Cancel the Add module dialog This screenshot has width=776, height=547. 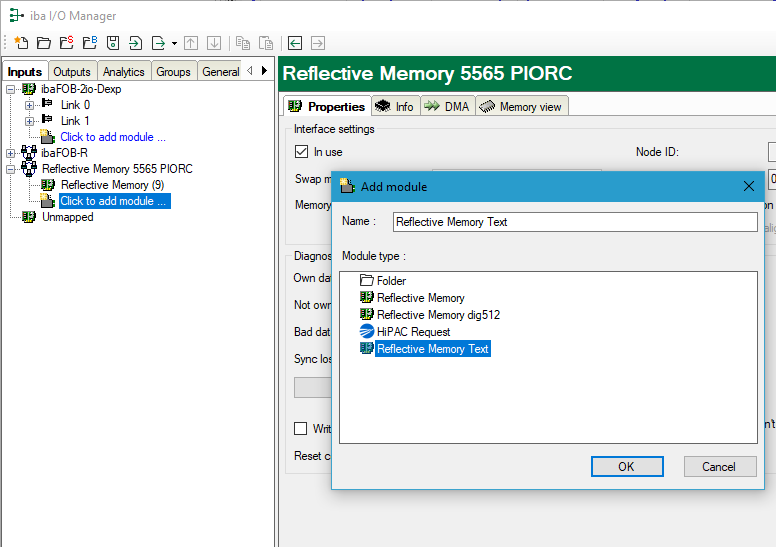tap(718, 467)
